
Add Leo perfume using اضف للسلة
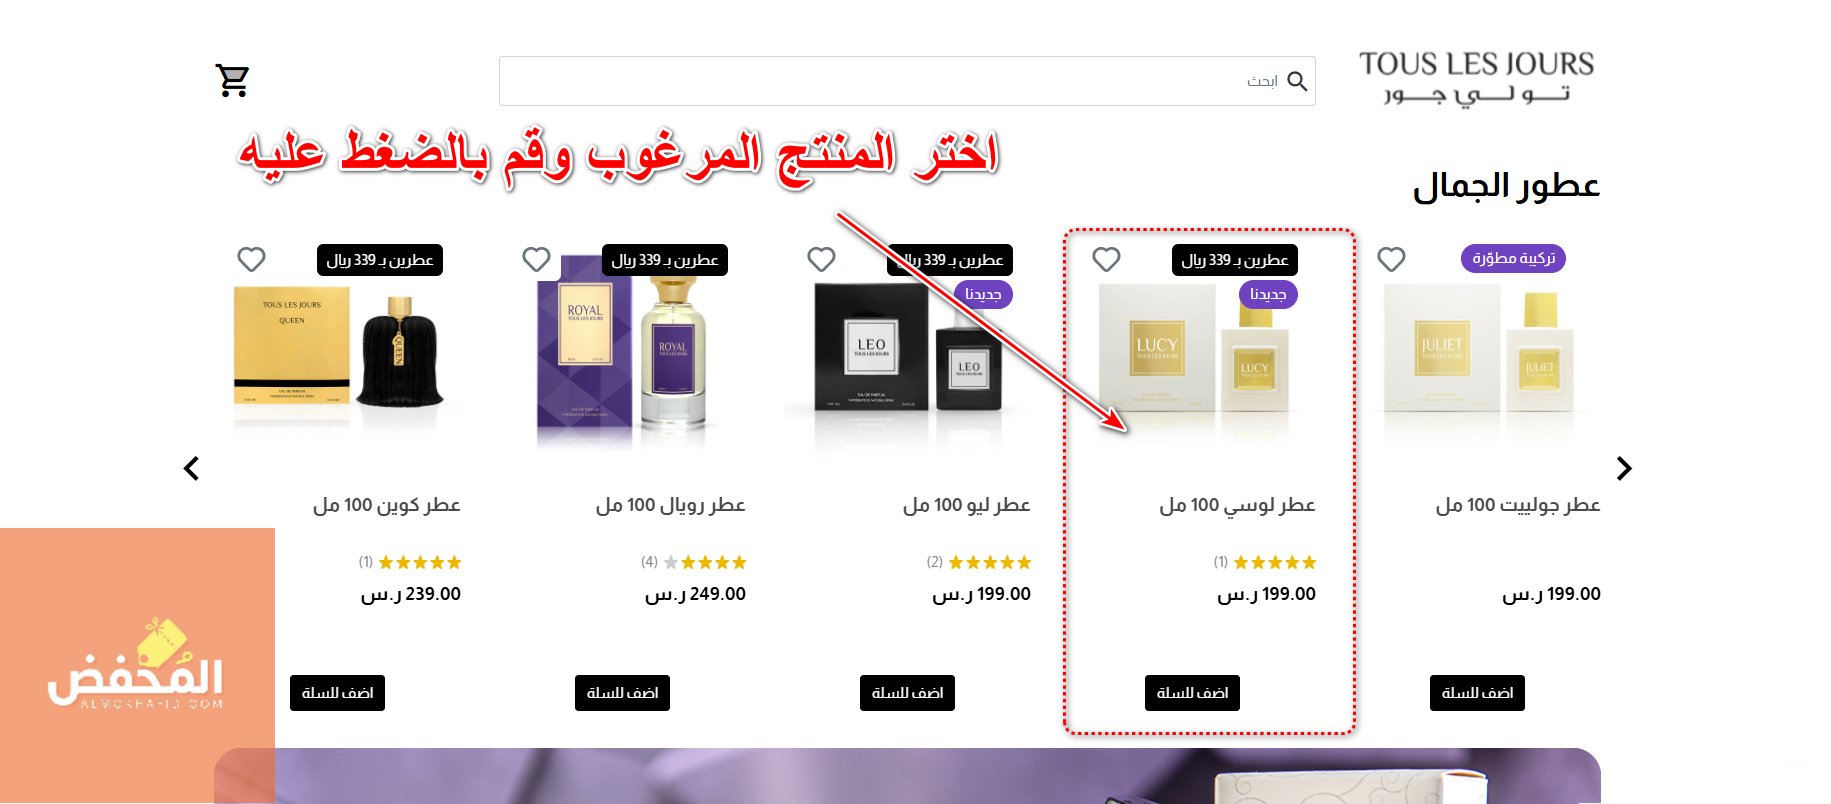[907, 693]
